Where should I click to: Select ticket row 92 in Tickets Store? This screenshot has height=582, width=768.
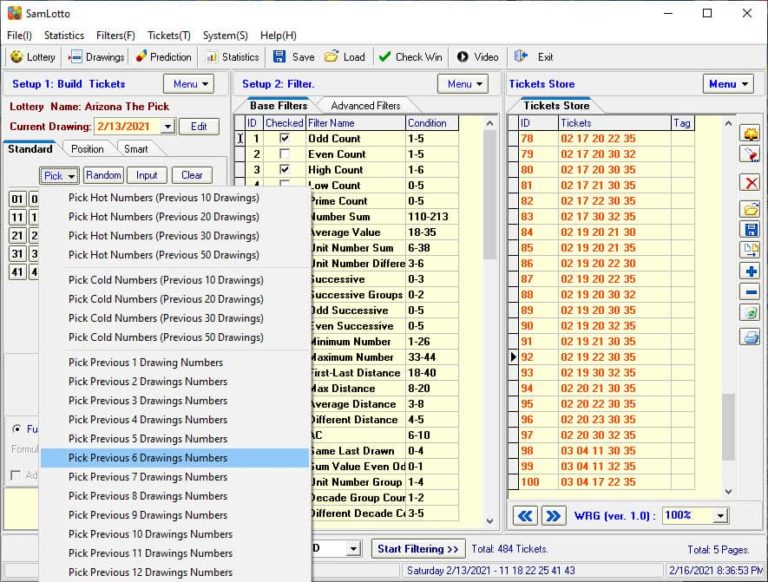click(x=601, y=357)
